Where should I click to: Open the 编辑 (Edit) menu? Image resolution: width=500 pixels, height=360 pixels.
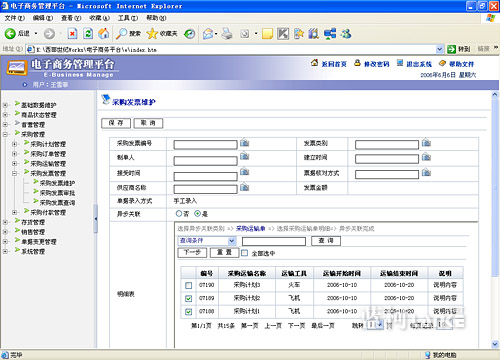[43, 18]
